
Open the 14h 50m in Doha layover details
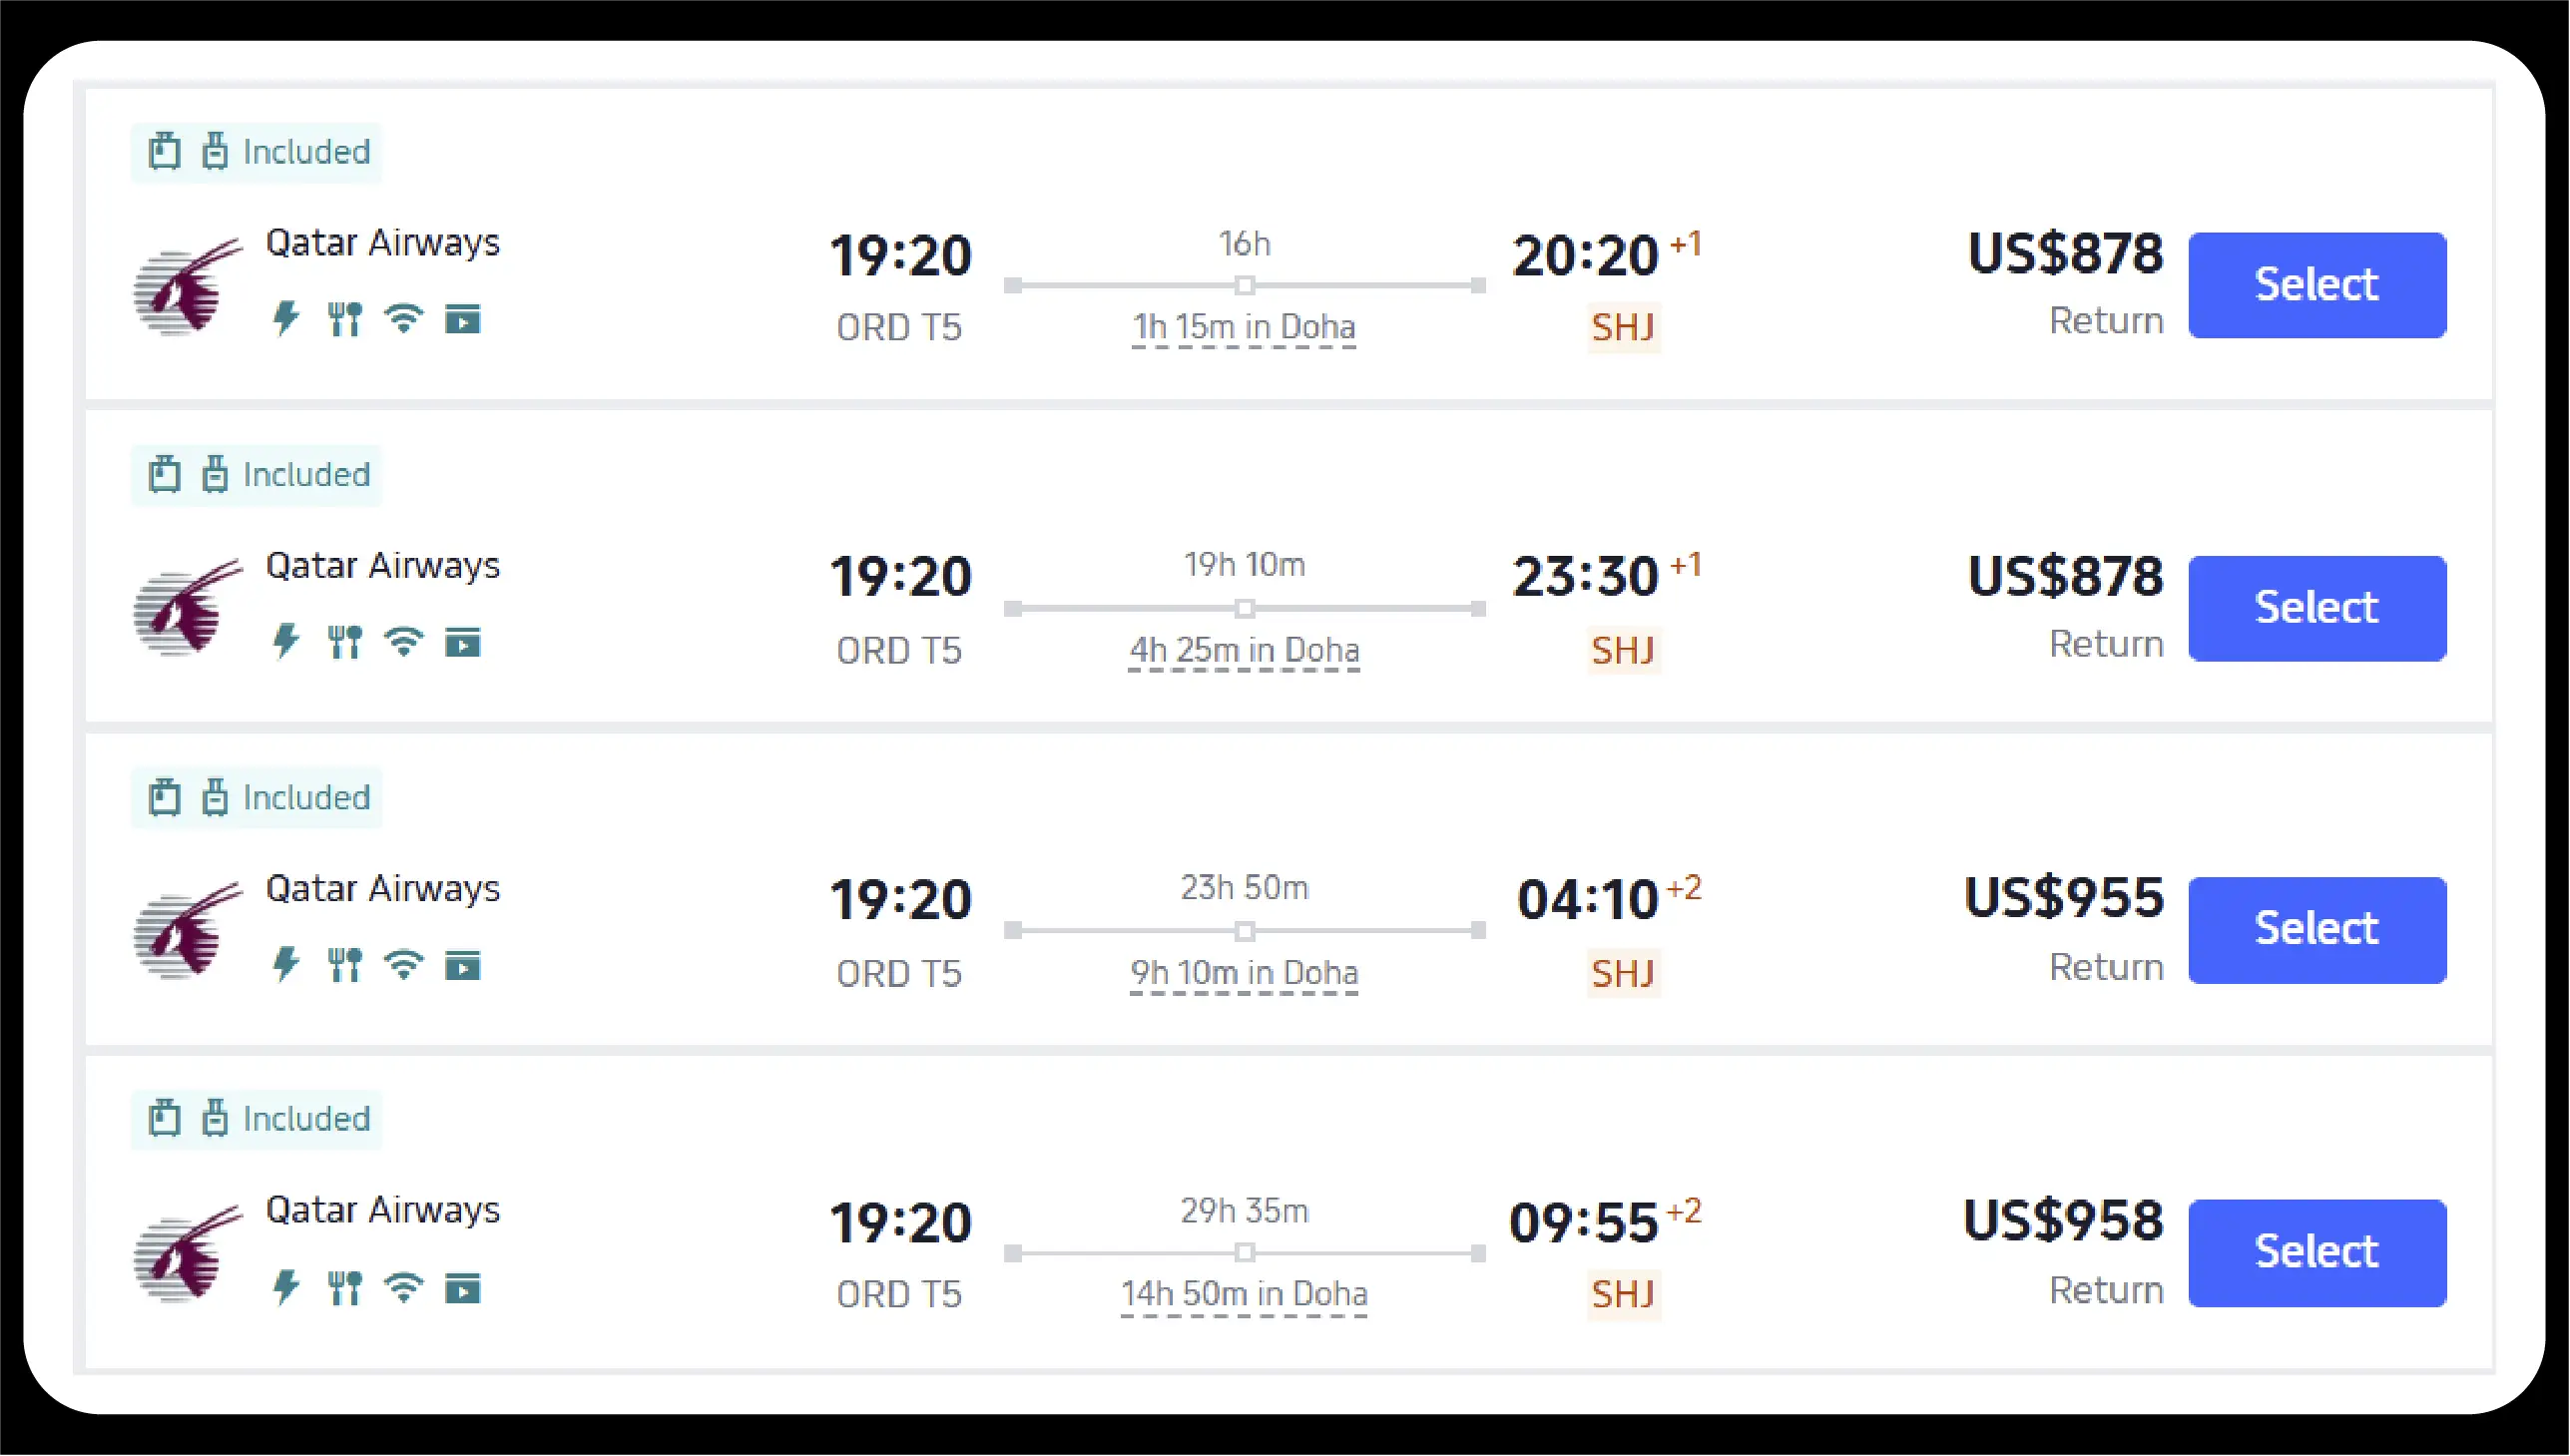(x=1243, y=1294)
